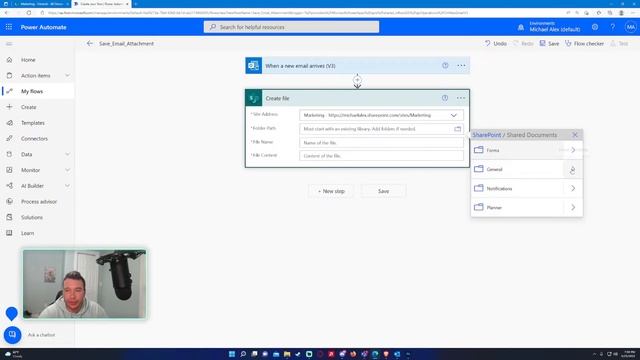This screenshot has height=360, width=640.
Task: Run Flow checker
Action: [x=584, y=43]
